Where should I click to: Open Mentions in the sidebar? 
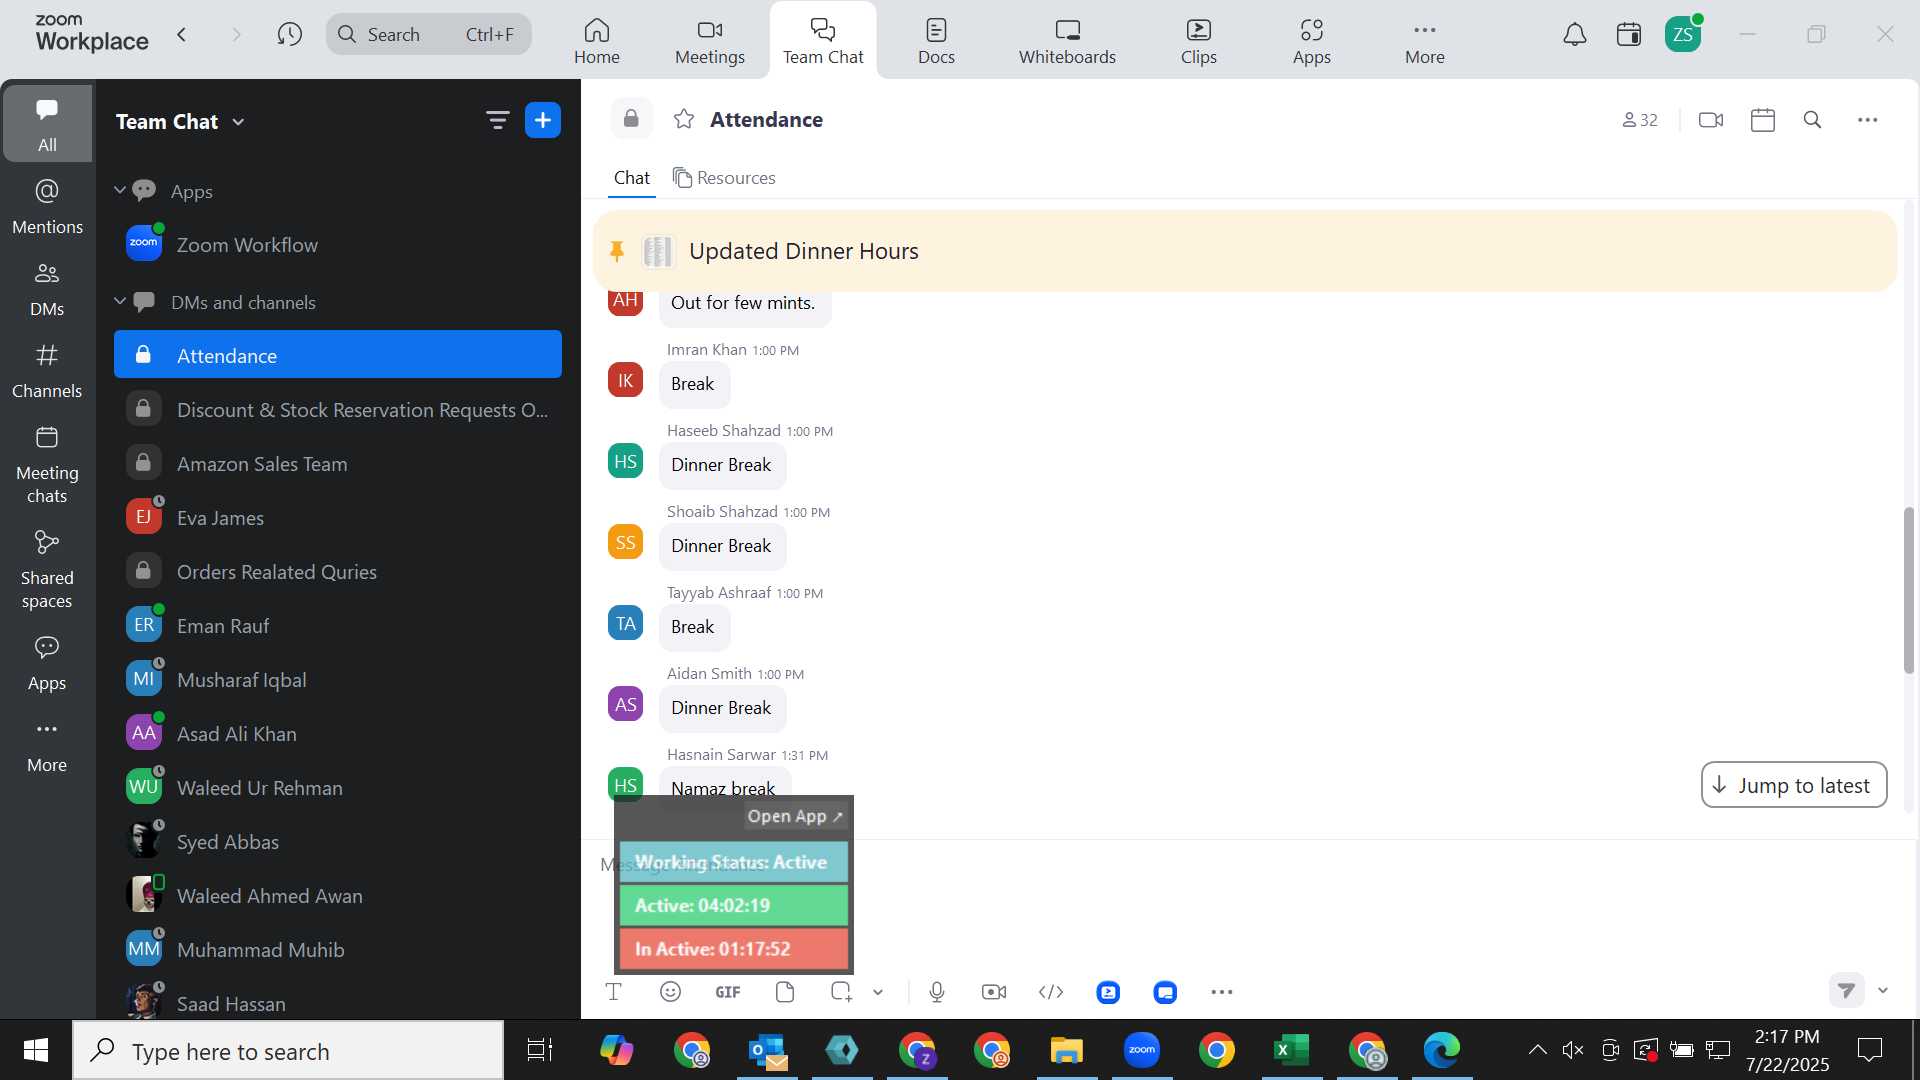tap(47, 207)
